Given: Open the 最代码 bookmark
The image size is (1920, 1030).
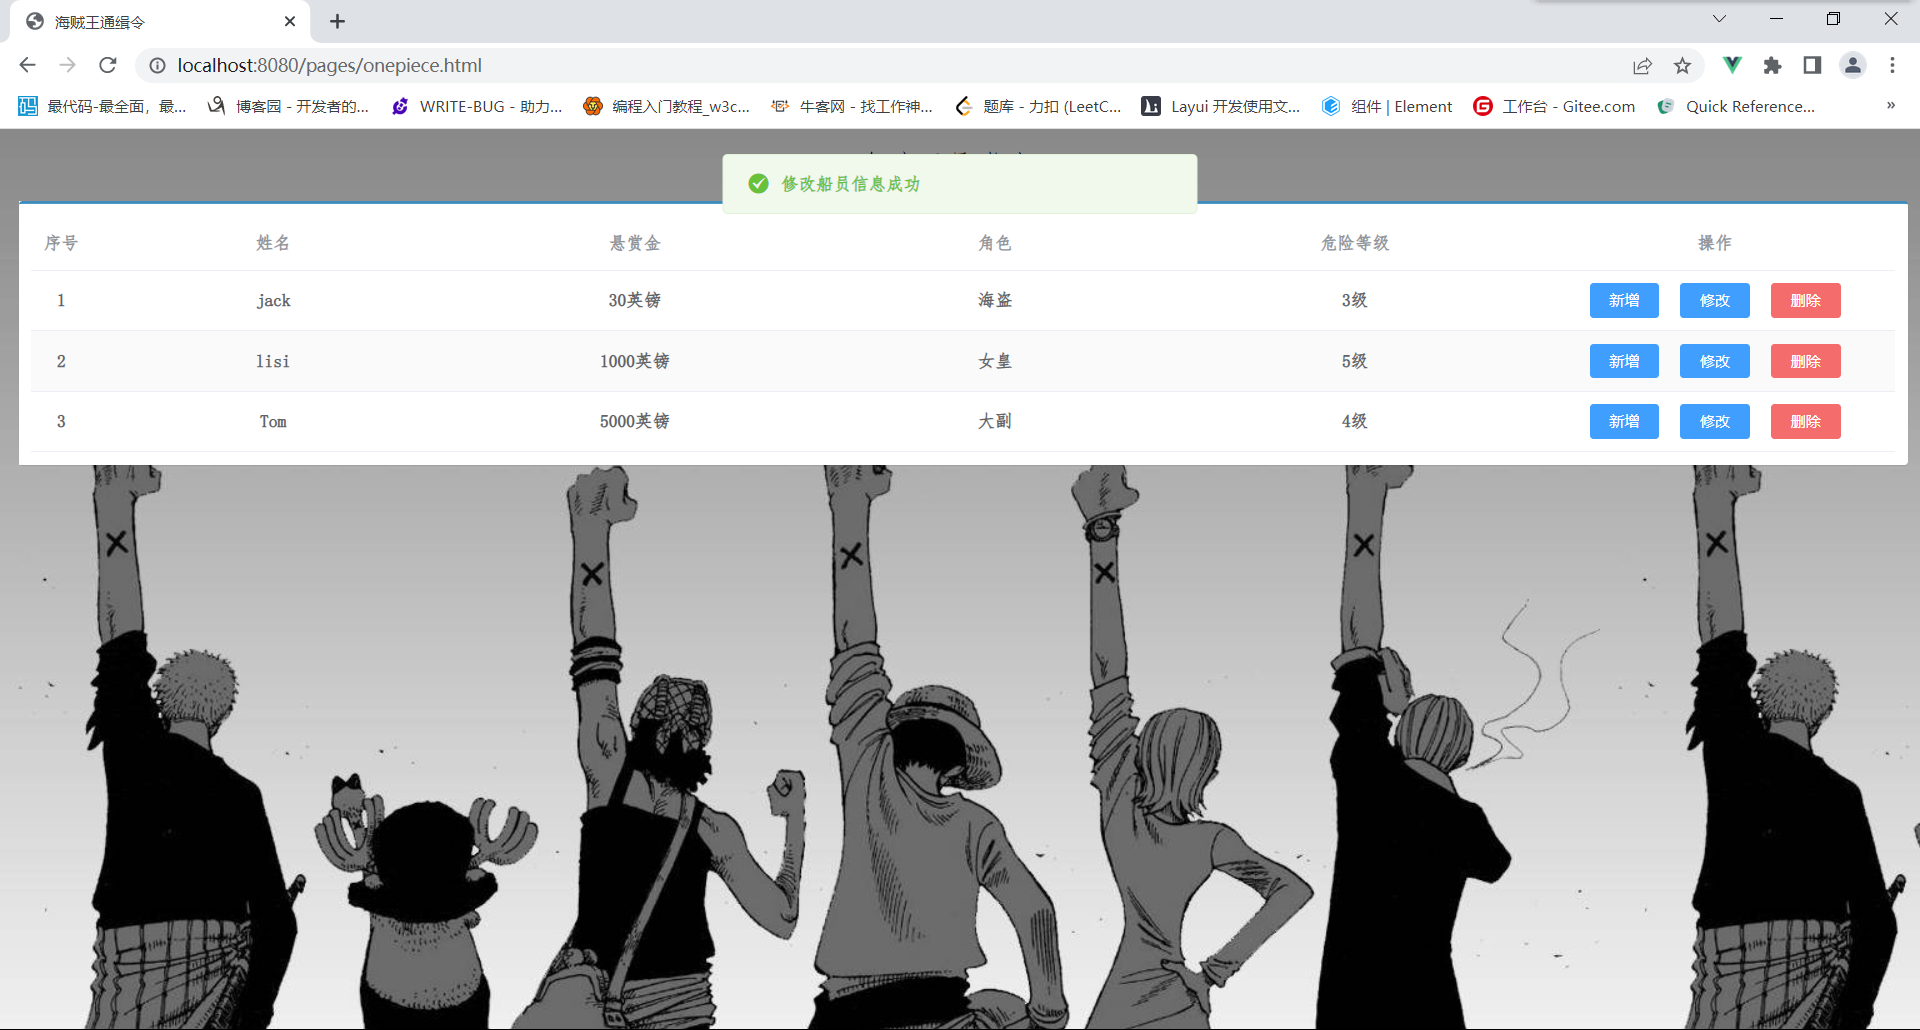Looking at the screenshot, I should 102,106.
